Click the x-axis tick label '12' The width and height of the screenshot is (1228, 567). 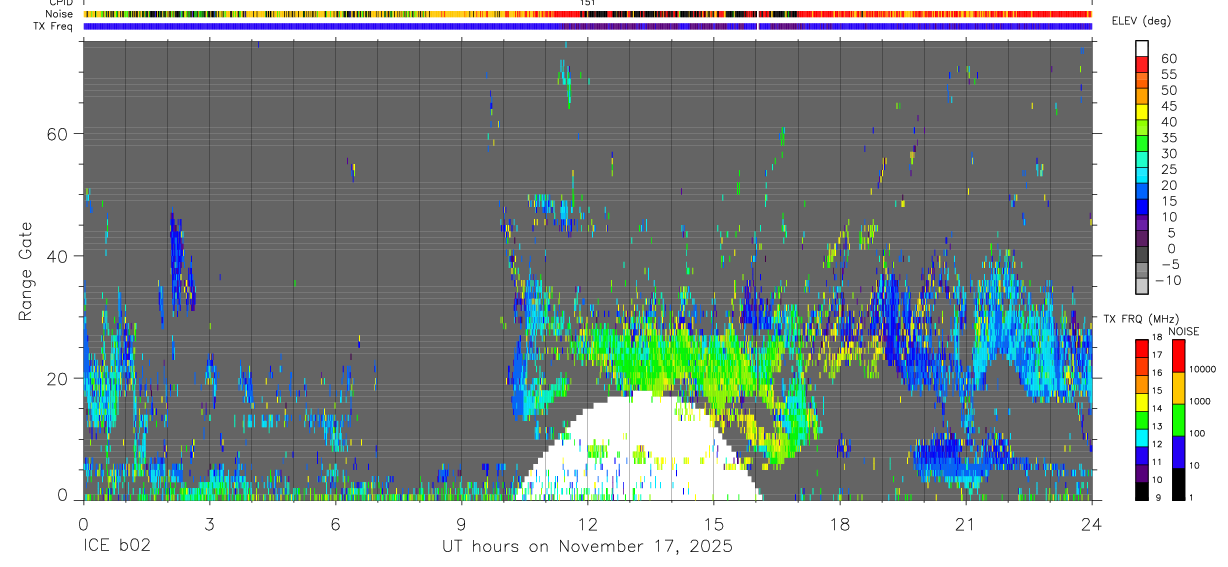click(587, 524)
